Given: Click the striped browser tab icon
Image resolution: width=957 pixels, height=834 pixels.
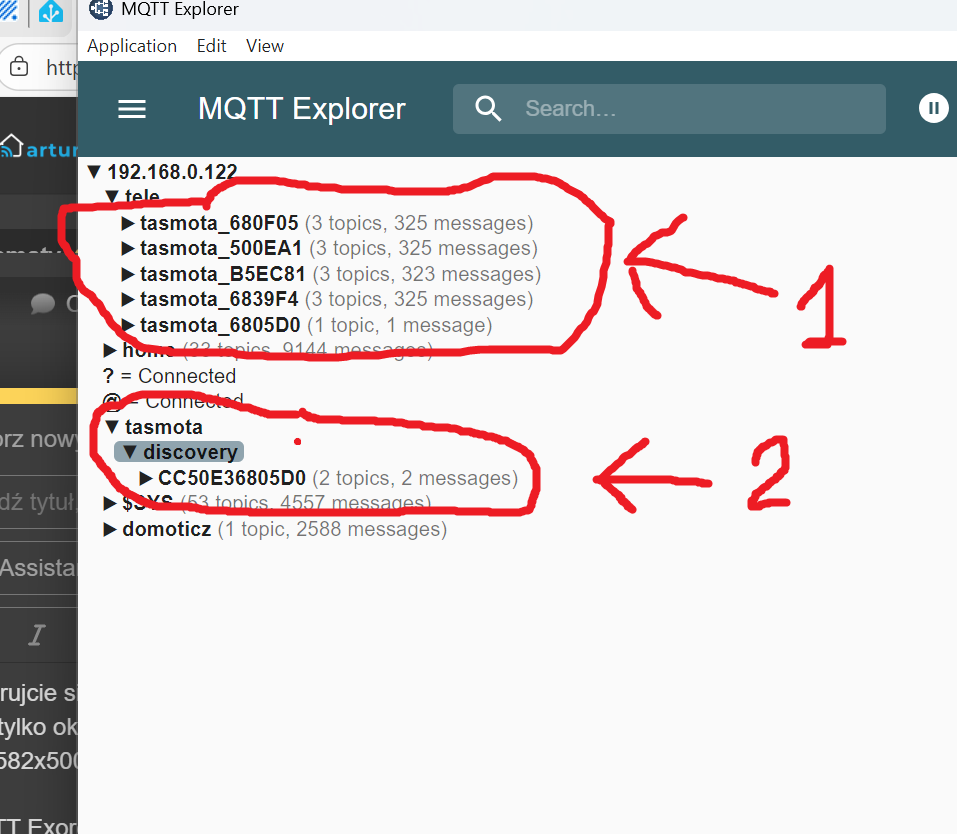Looking at the screenshot, I should [9, 10].
